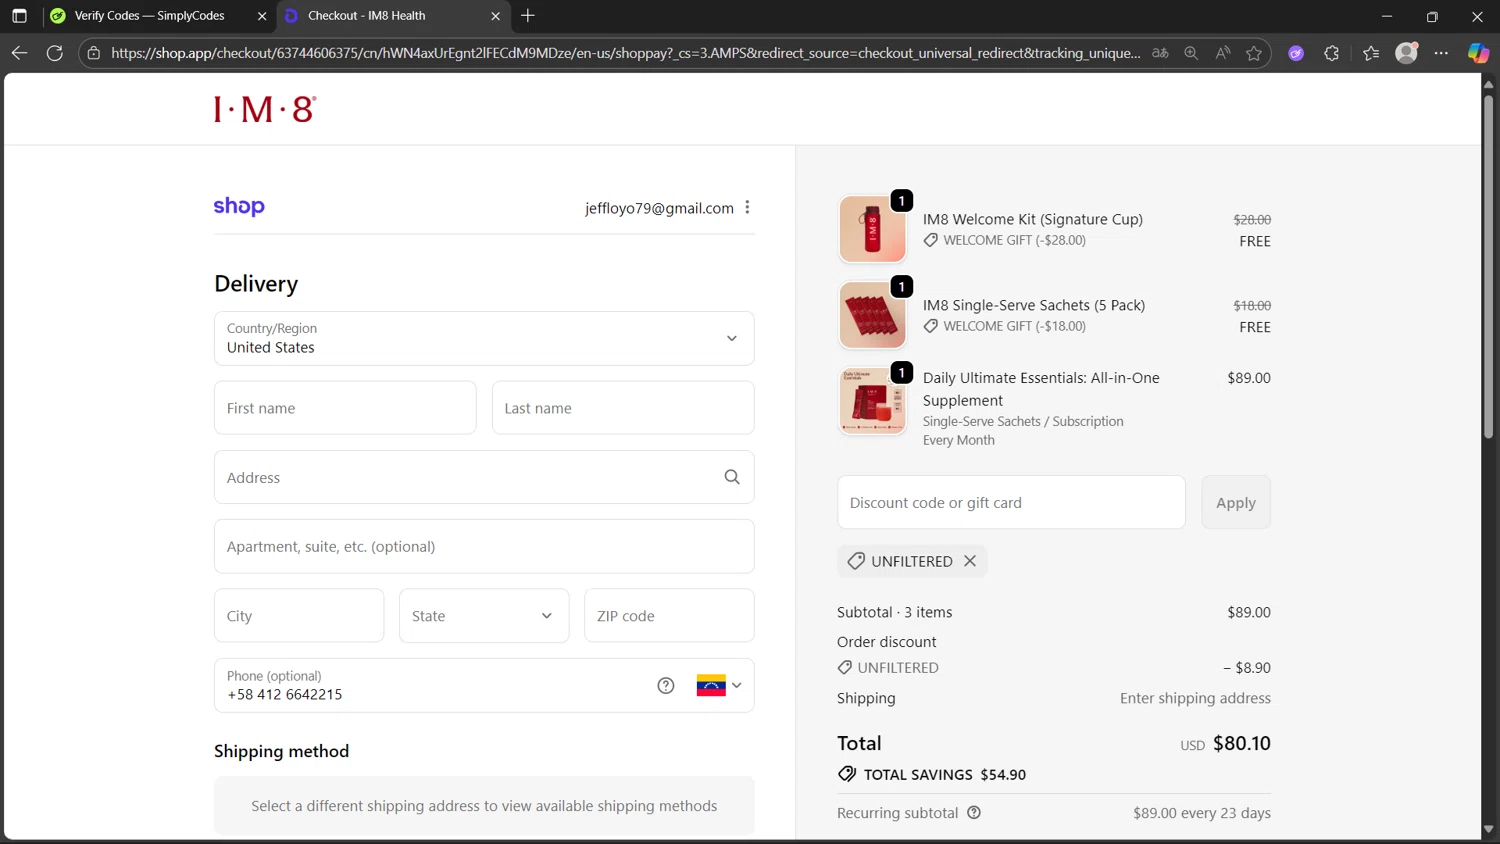Image resolution: width=1500 pixels, height=844 pixels.
Task: Expand the Country/Region dropdown
Action: pyautogui.click(x=484, y=338)
